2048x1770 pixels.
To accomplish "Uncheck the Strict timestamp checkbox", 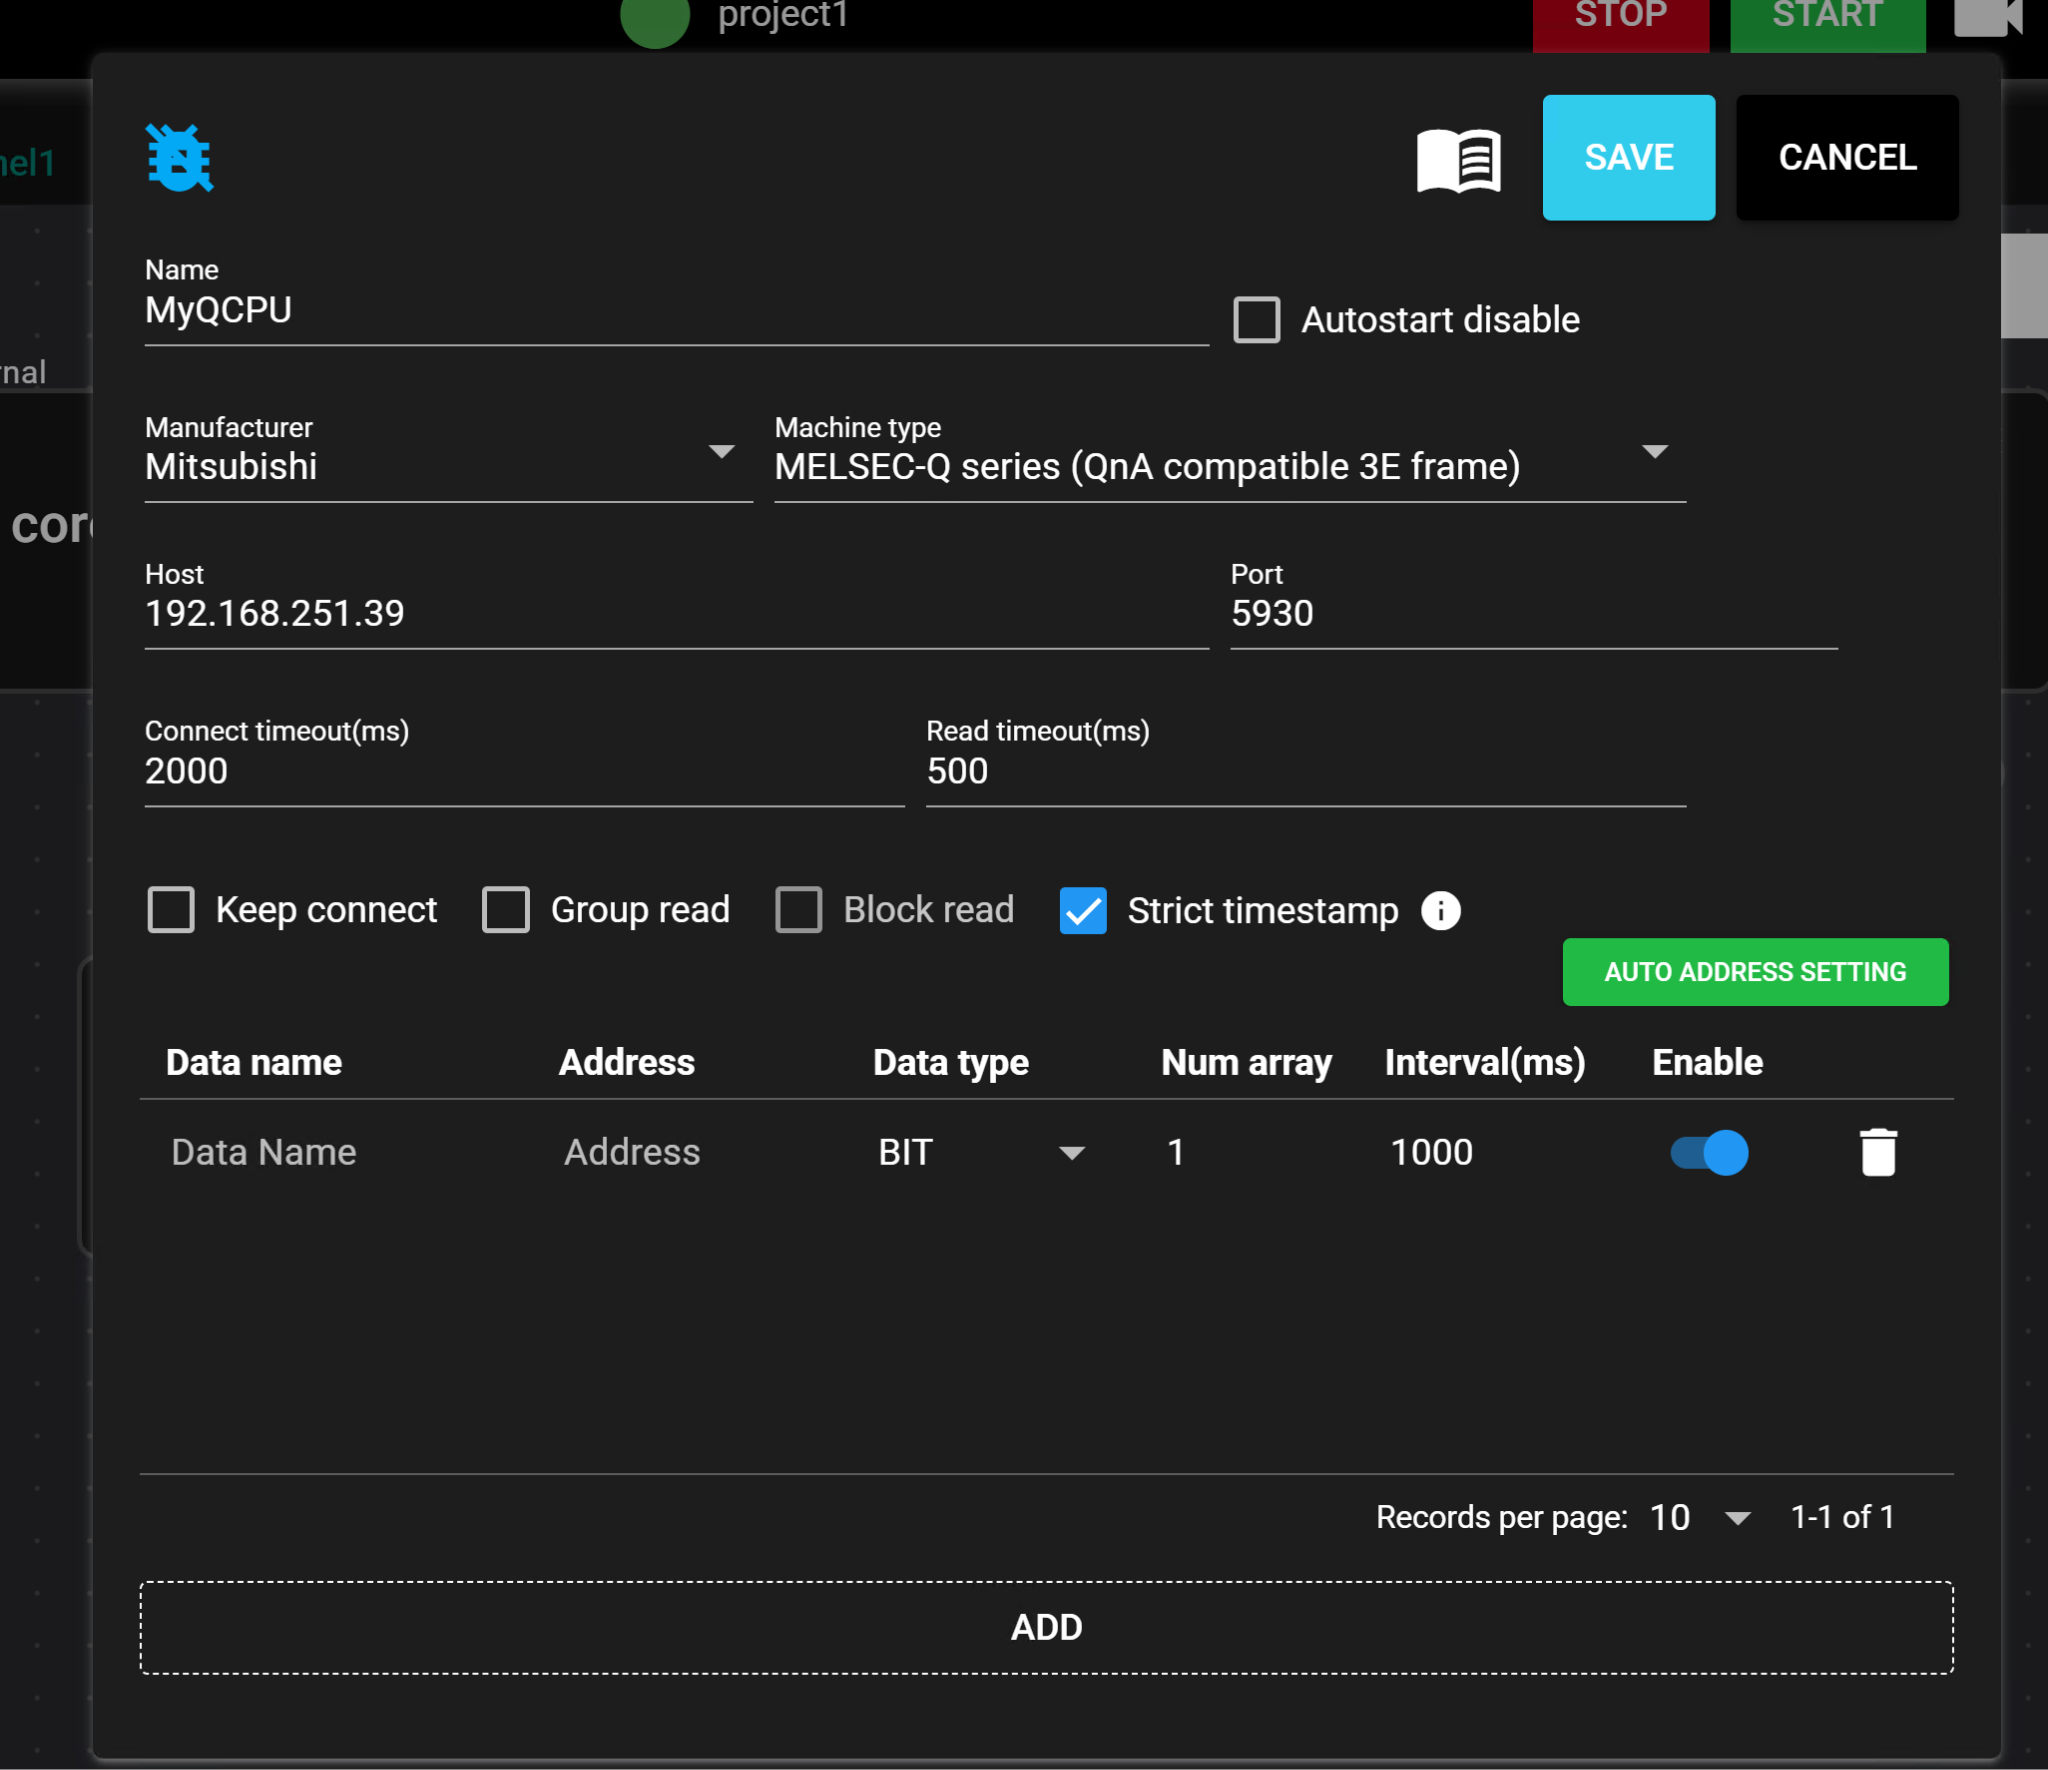I will click(1083, 910).
